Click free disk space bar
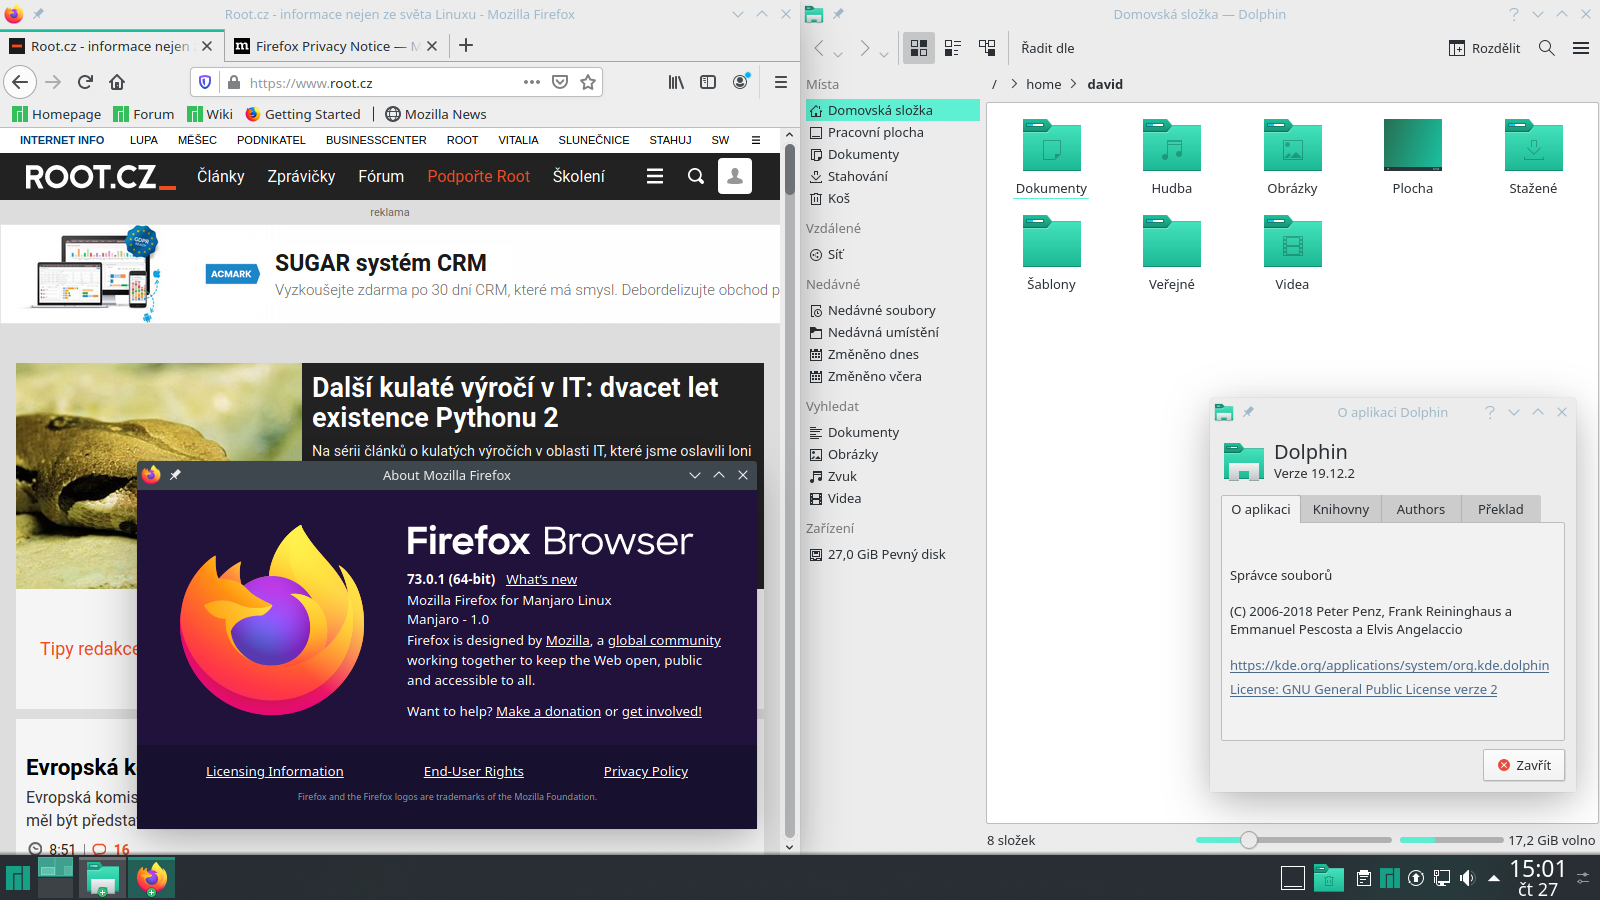Image resolution: width=1600 pixels, height=900 pixels. 1451,840
